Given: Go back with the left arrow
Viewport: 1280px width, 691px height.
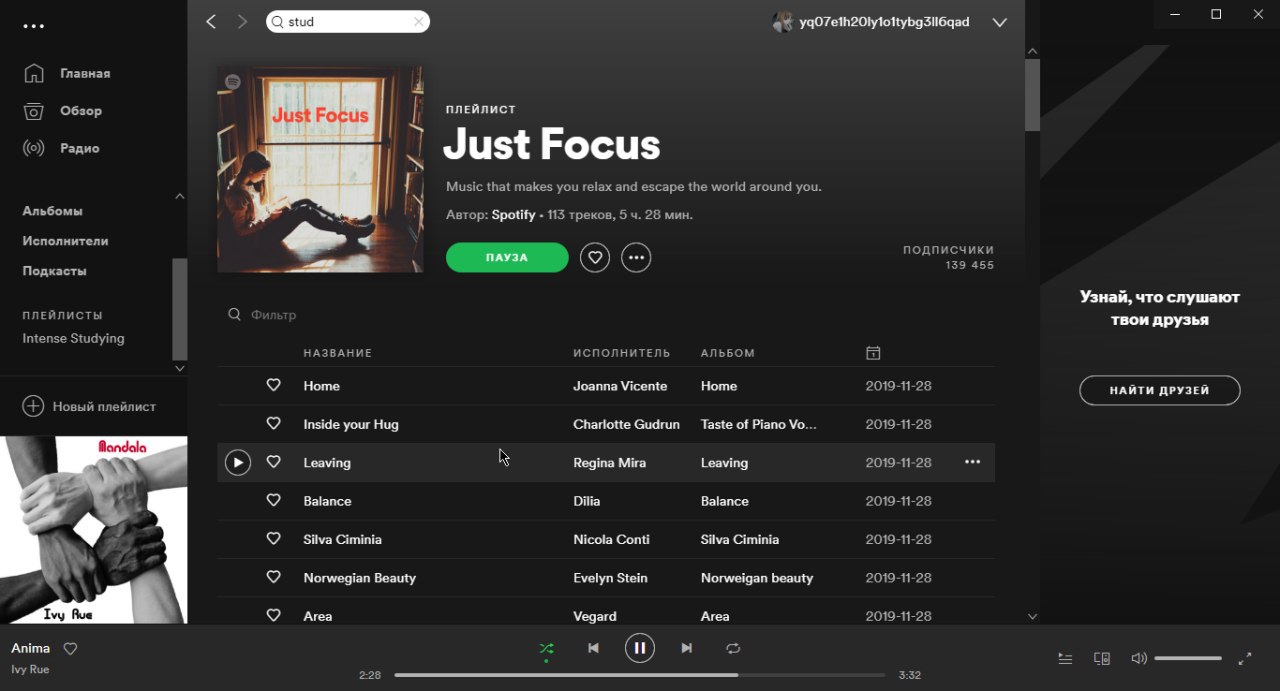Looking at the screenshot, I should (211, 22).
